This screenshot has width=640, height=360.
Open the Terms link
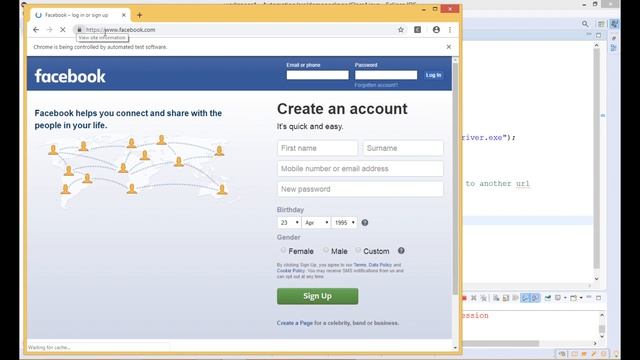point(360,265)
